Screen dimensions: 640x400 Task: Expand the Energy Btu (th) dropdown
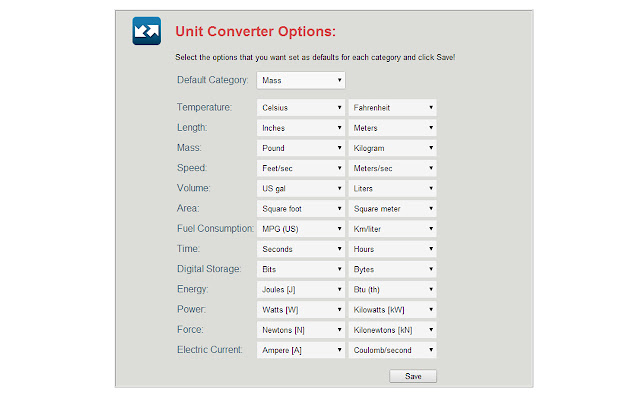pos(392,290)
